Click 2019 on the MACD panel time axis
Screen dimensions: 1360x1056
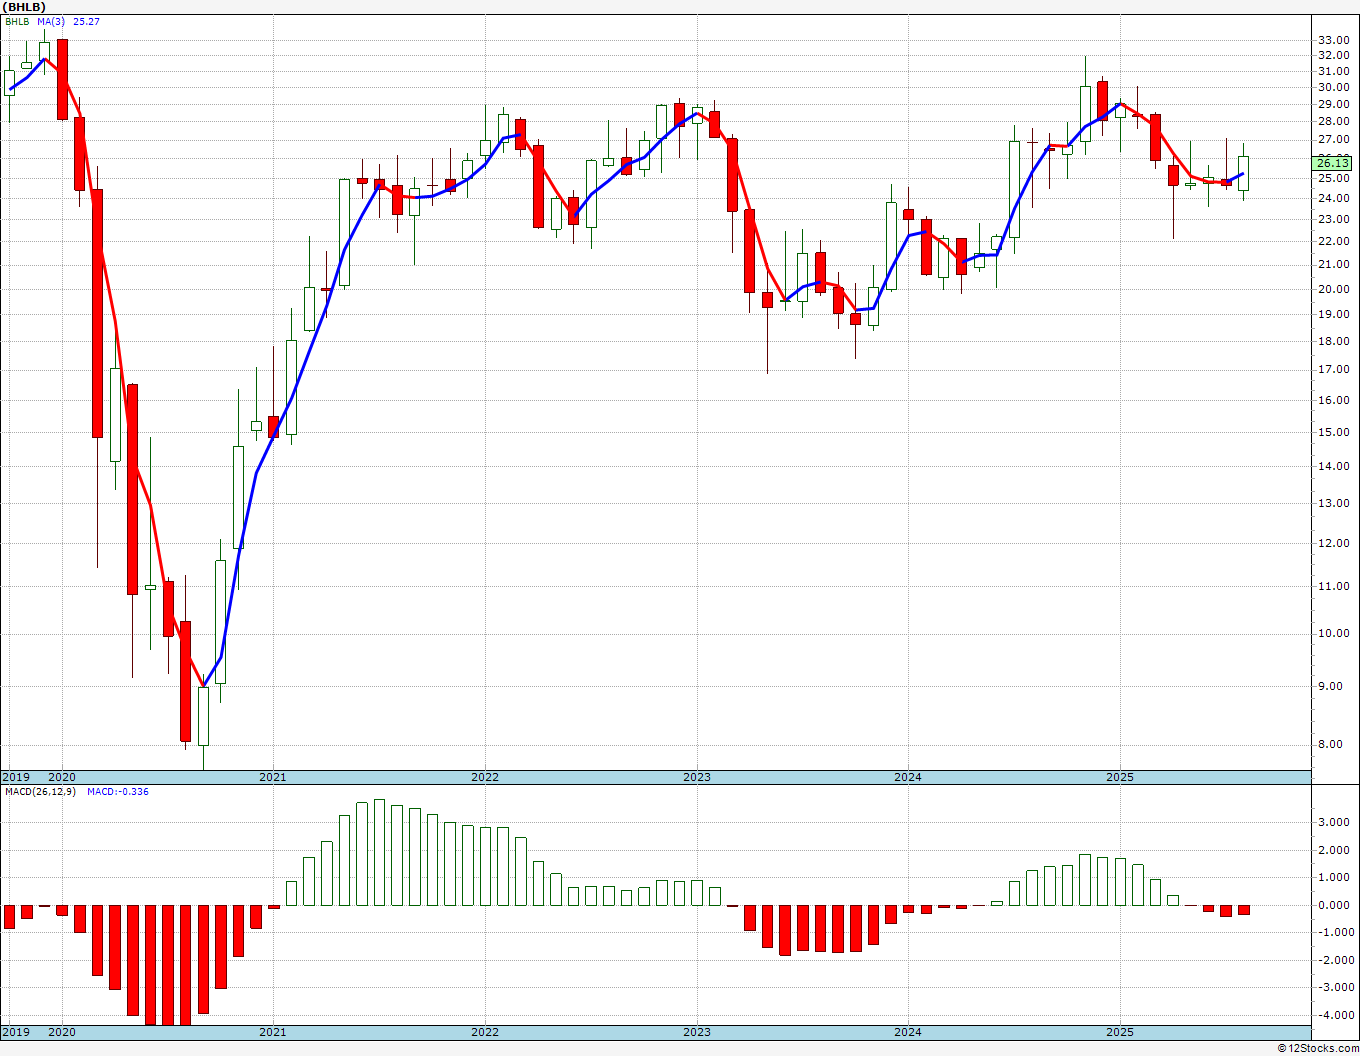[x=16, y=1032]
